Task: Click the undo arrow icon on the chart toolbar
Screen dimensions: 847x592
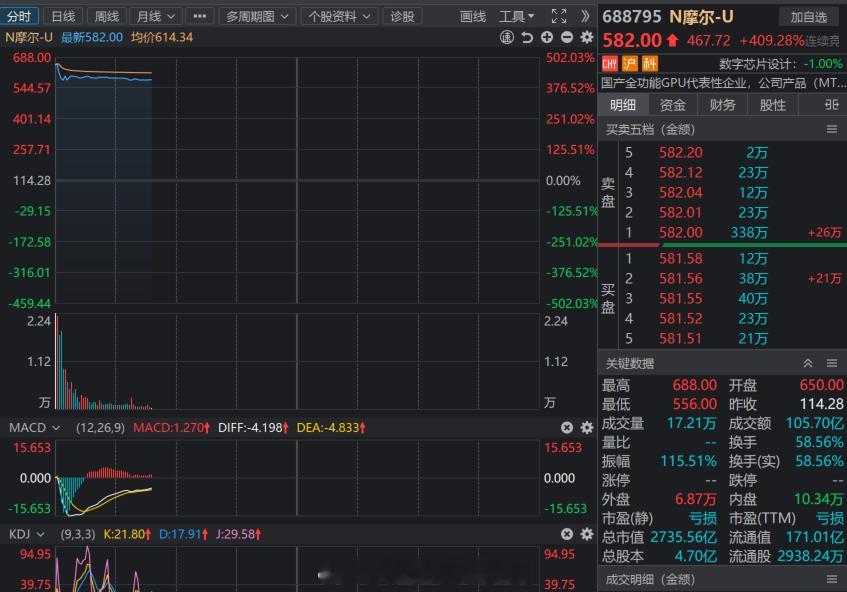Action: click(x=527, y=37)
